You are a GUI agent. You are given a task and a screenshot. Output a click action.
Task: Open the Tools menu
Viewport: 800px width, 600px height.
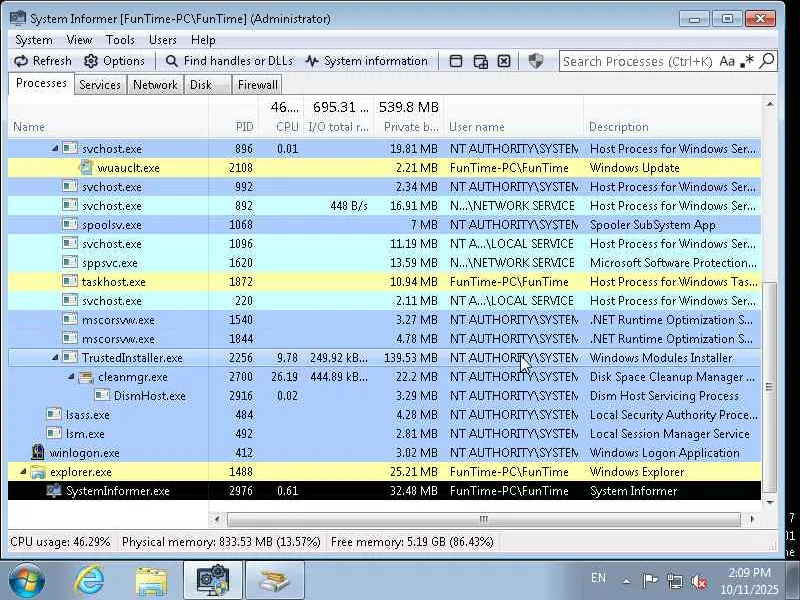click(120, 40)
